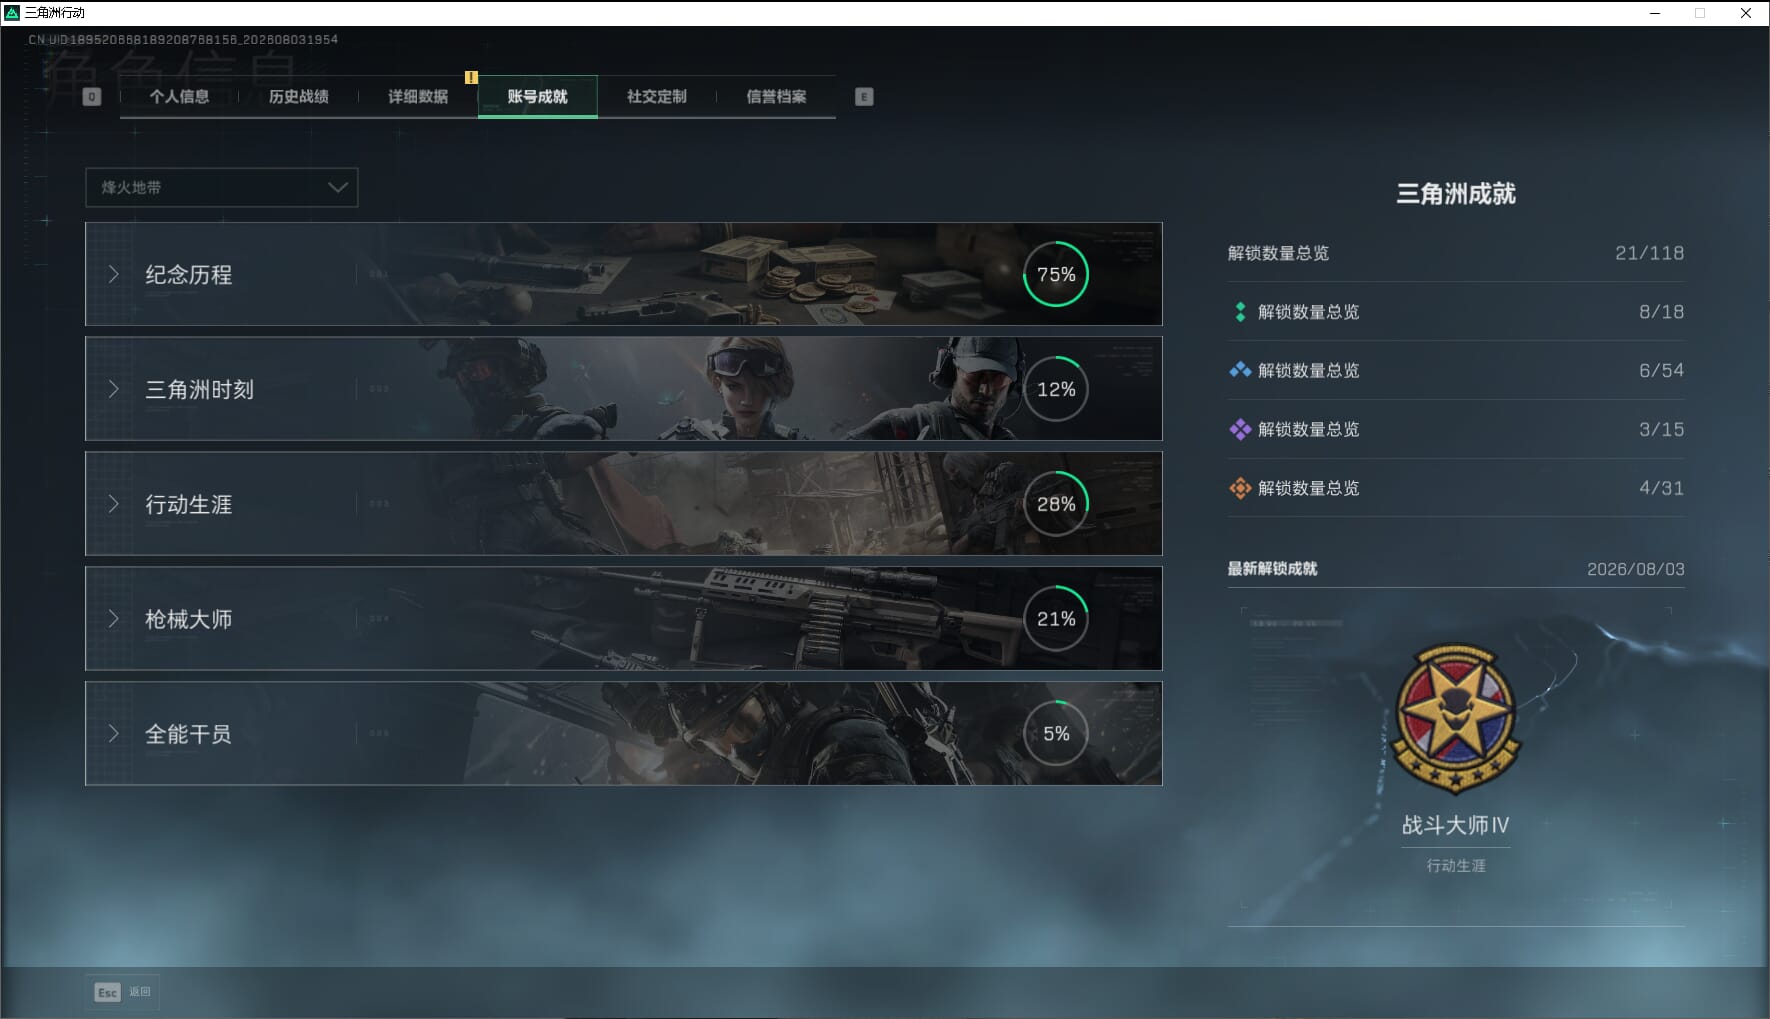Expand the 纪念历程 category chevron
1770x1019 pixels.
click(114, 274)
